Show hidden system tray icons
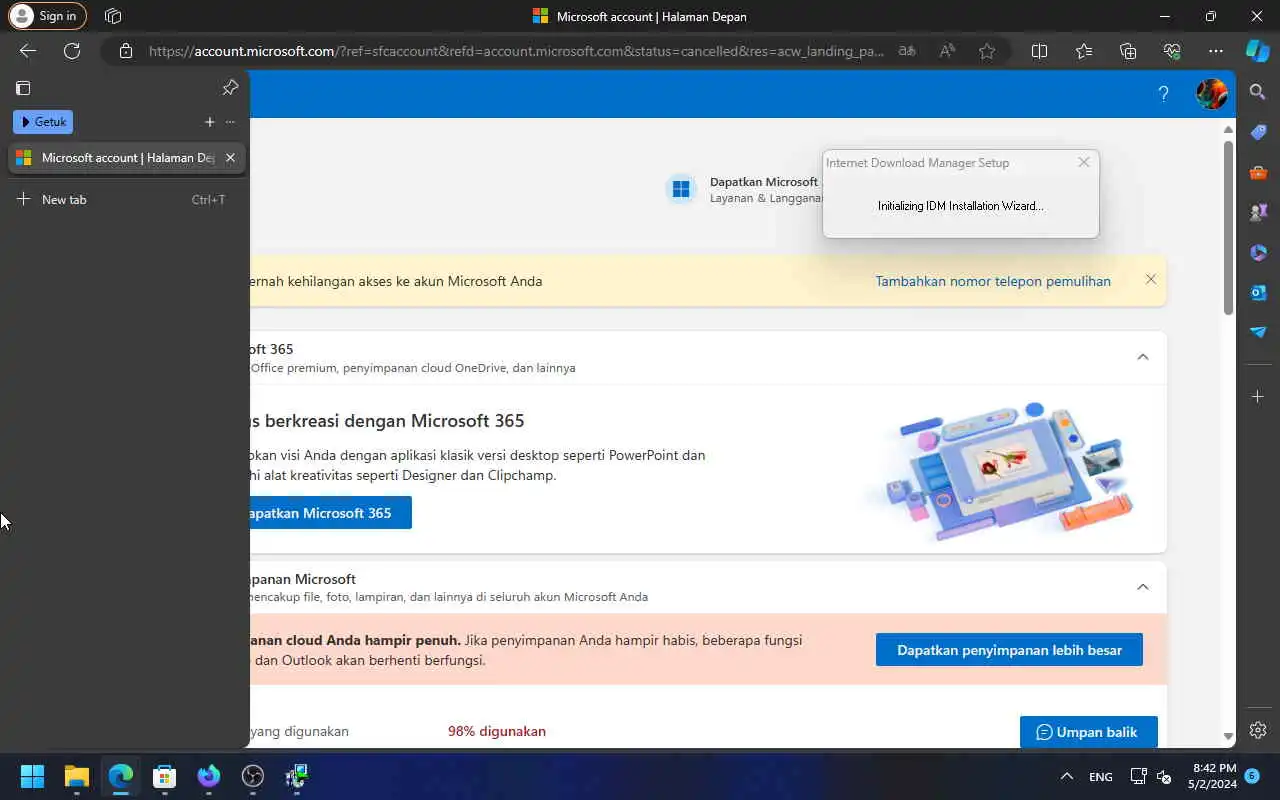The height and width of the screenshot is (800, 1280). point(1066,776)
